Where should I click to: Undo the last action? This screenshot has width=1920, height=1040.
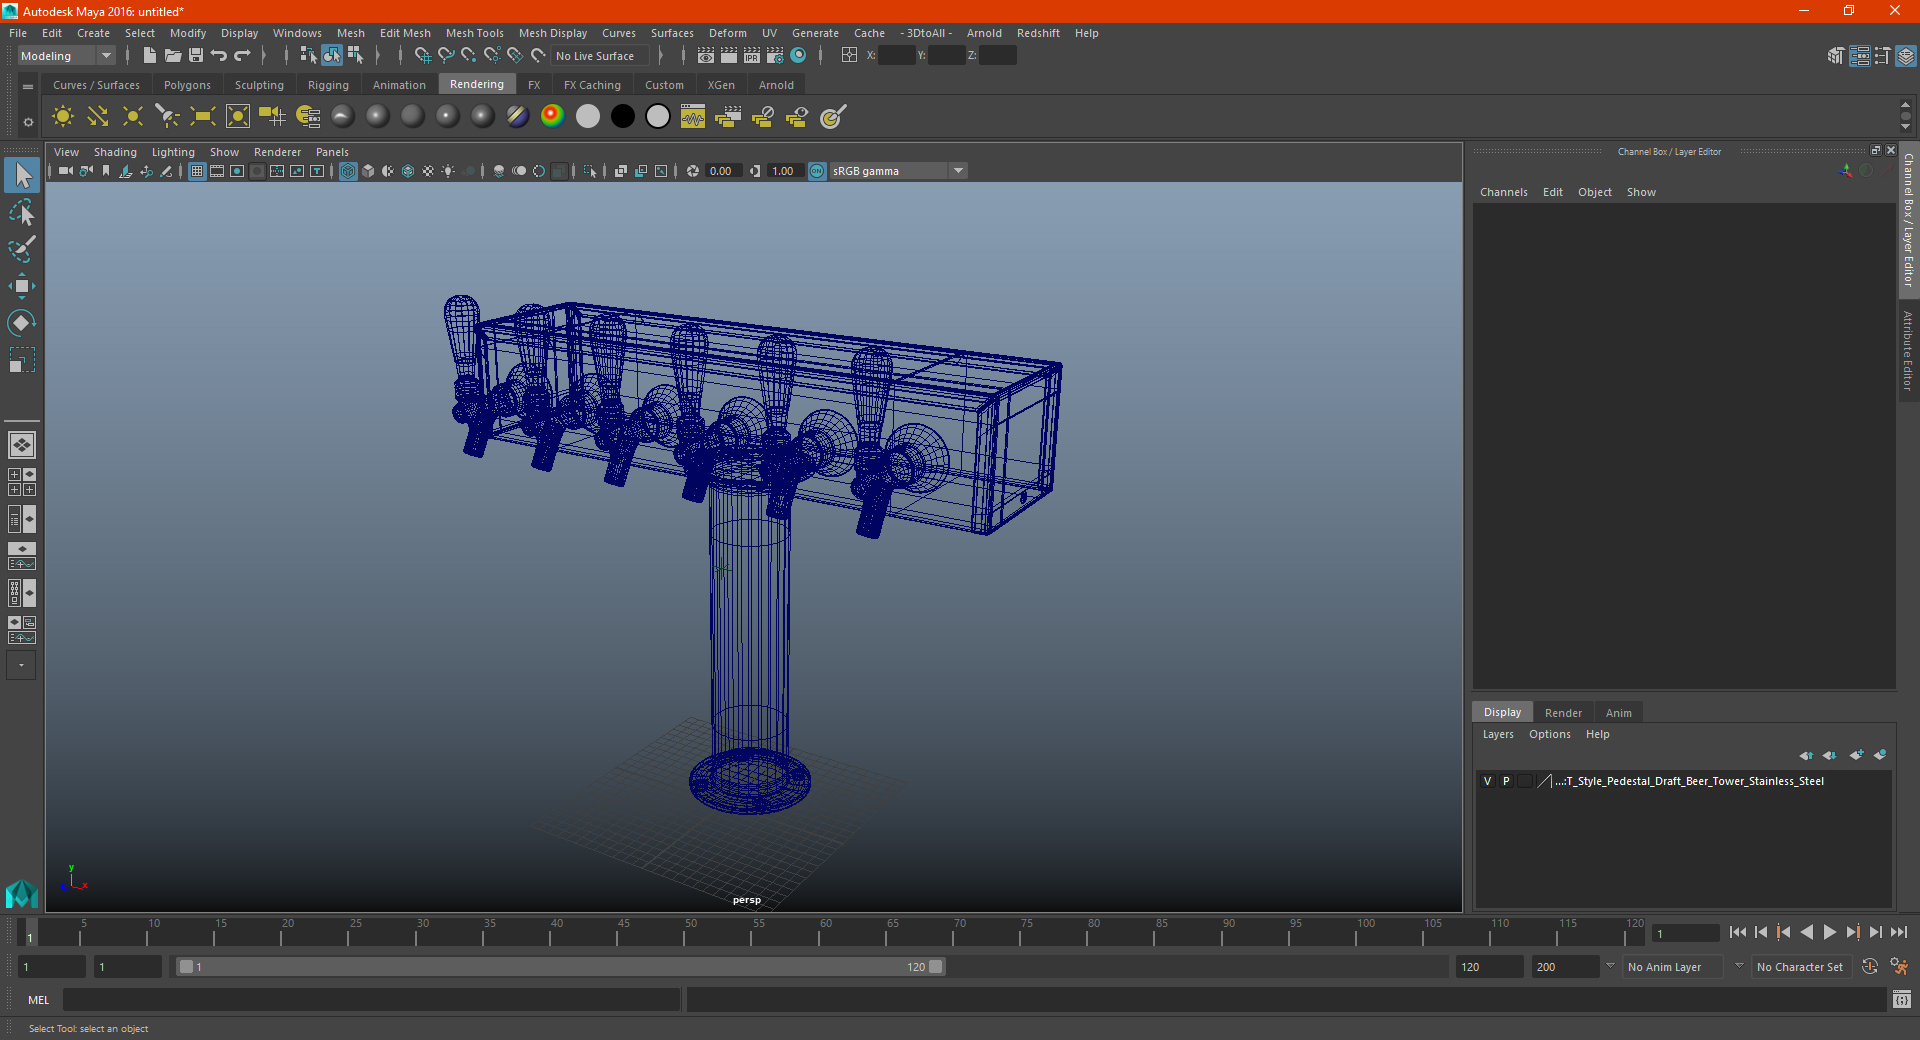click(x=219, y=56)
